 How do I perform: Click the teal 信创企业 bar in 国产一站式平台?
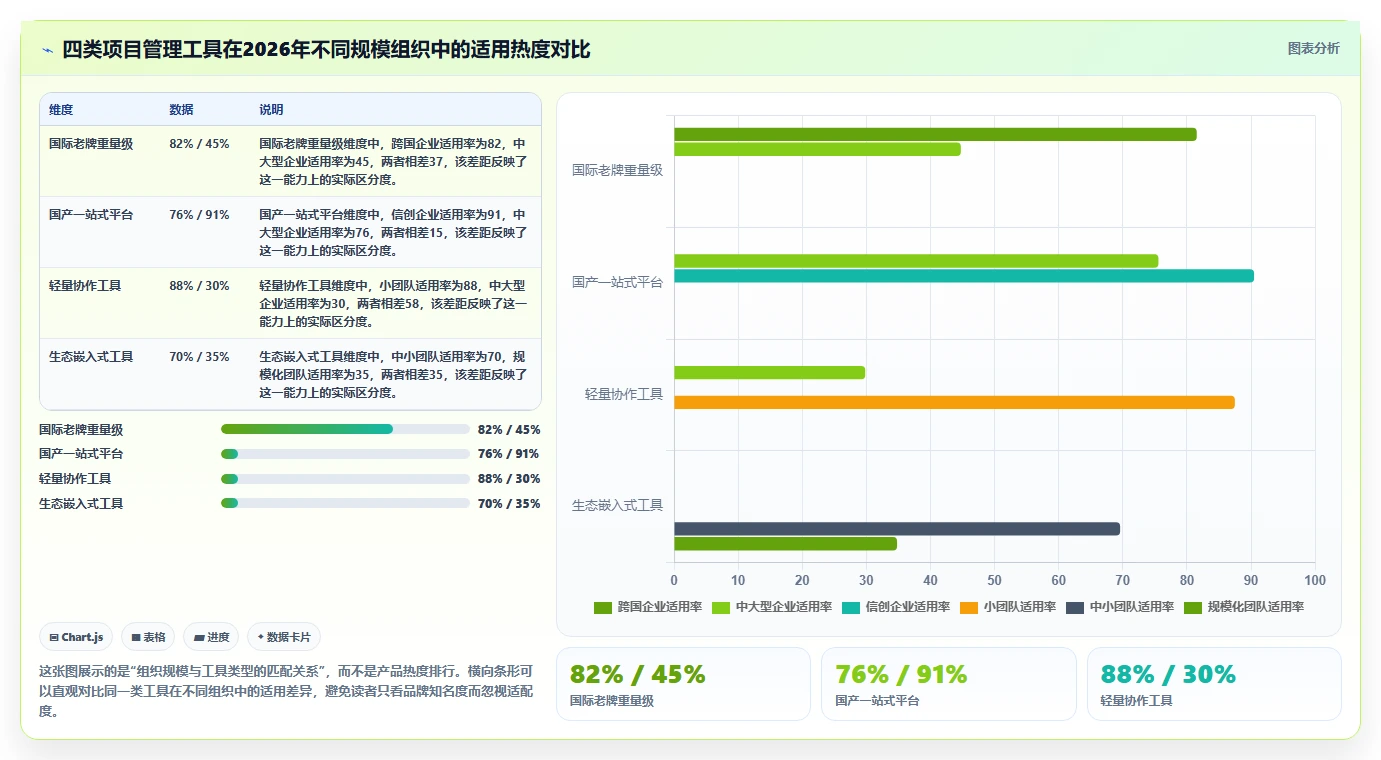coord(964,276)
